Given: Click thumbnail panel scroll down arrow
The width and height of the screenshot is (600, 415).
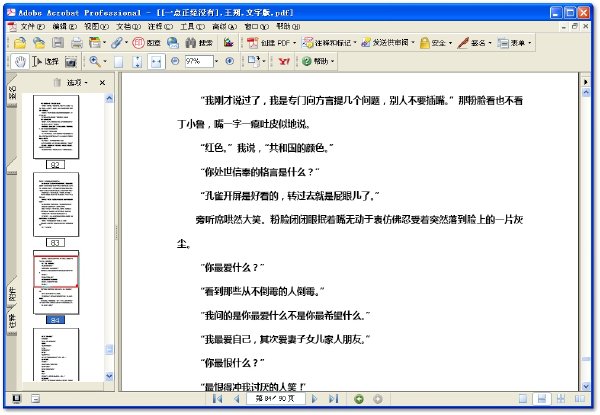Looking at the screenshot, I should click(109, 376).
